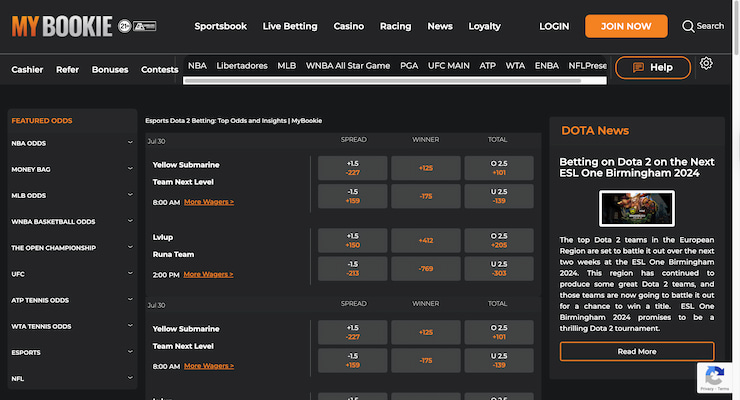Select first Yellow Submarine +125 winner odds
The height and width of the screenshot is (400, 740).
426,168
